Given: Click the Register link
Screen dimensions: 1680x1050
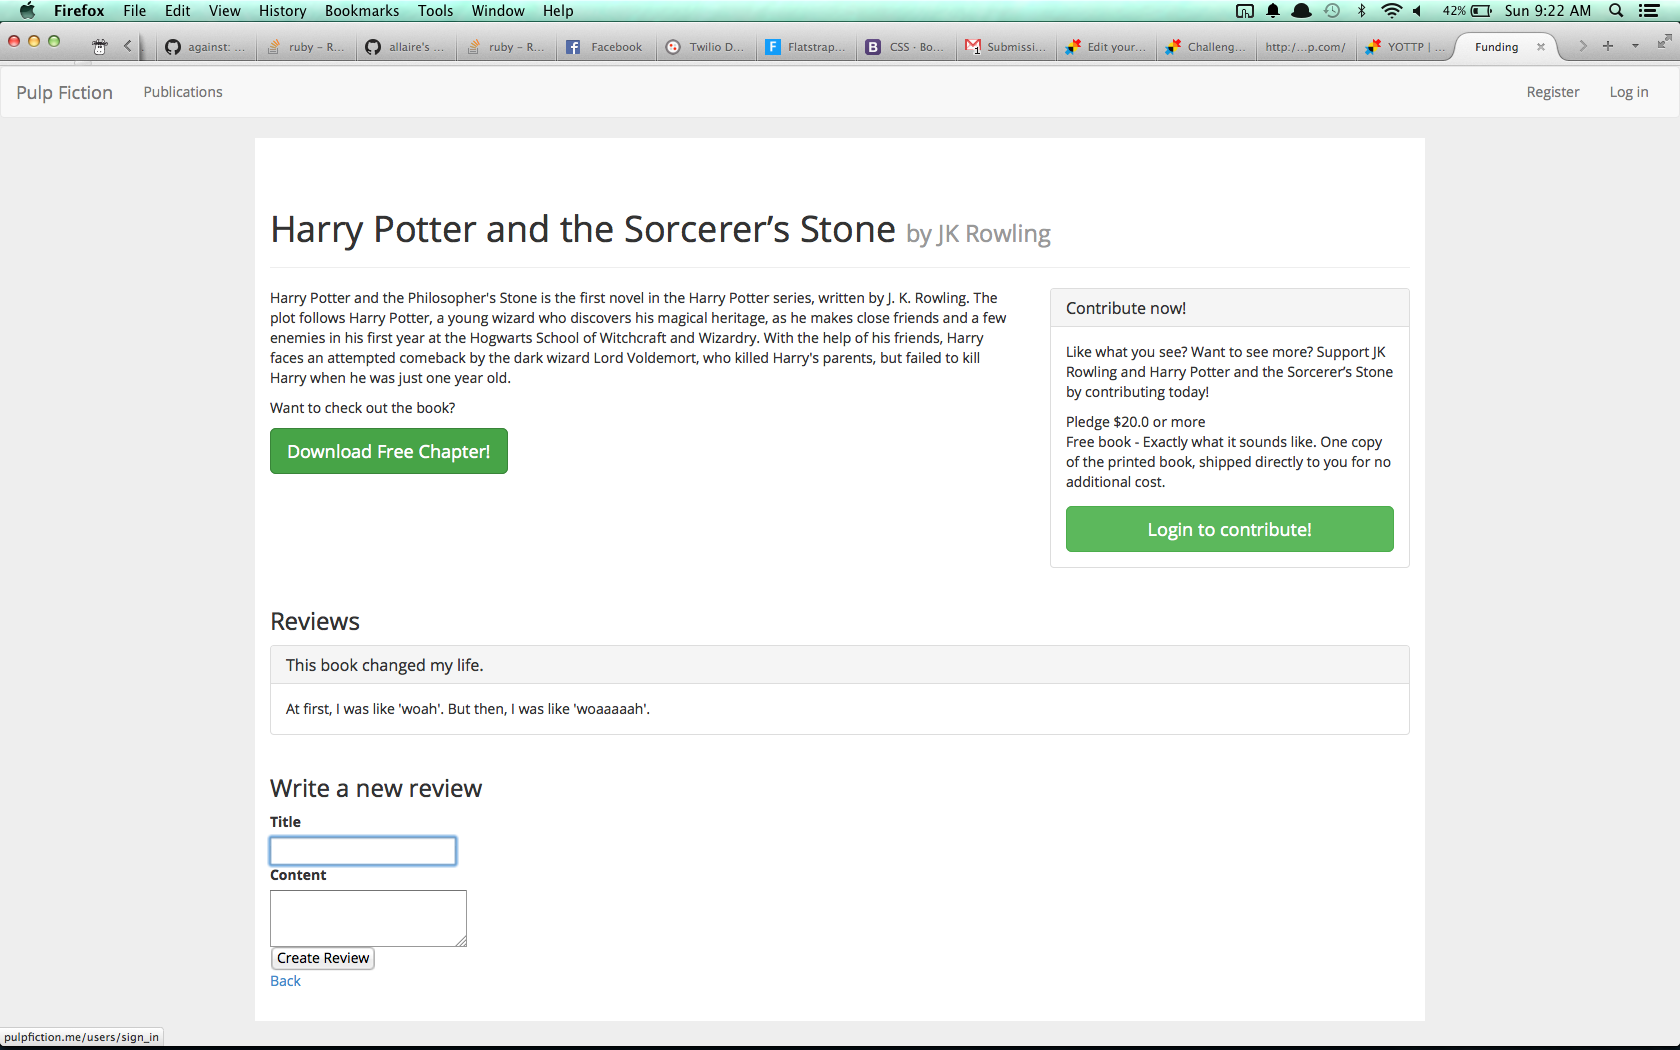Looking at the screenshot, I should tap(1553, 92).
